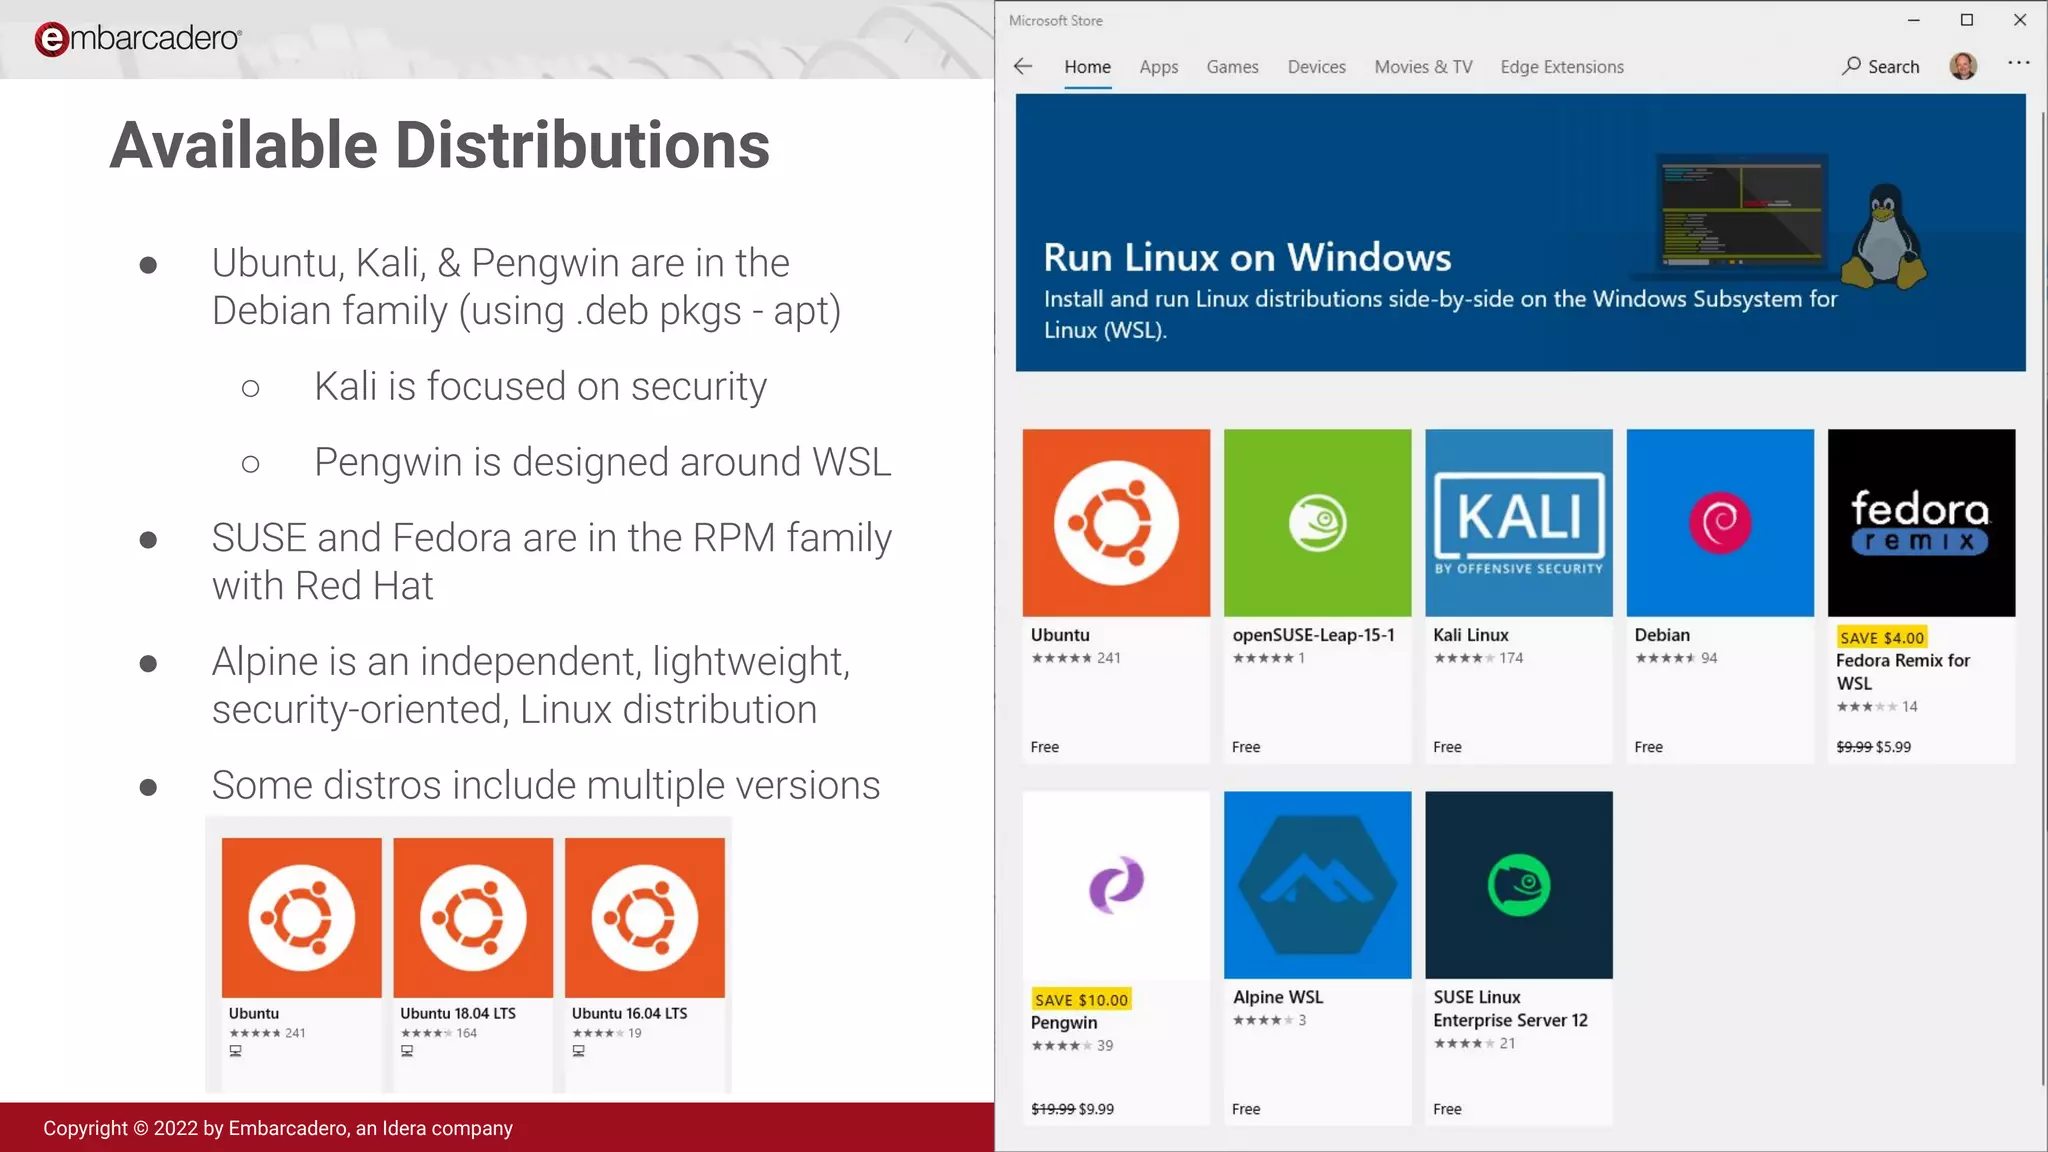Click the PC icon under Ubuntu 16.04 LTS
This screenshot has width=2048, height=1152.
coord(578,1051)
